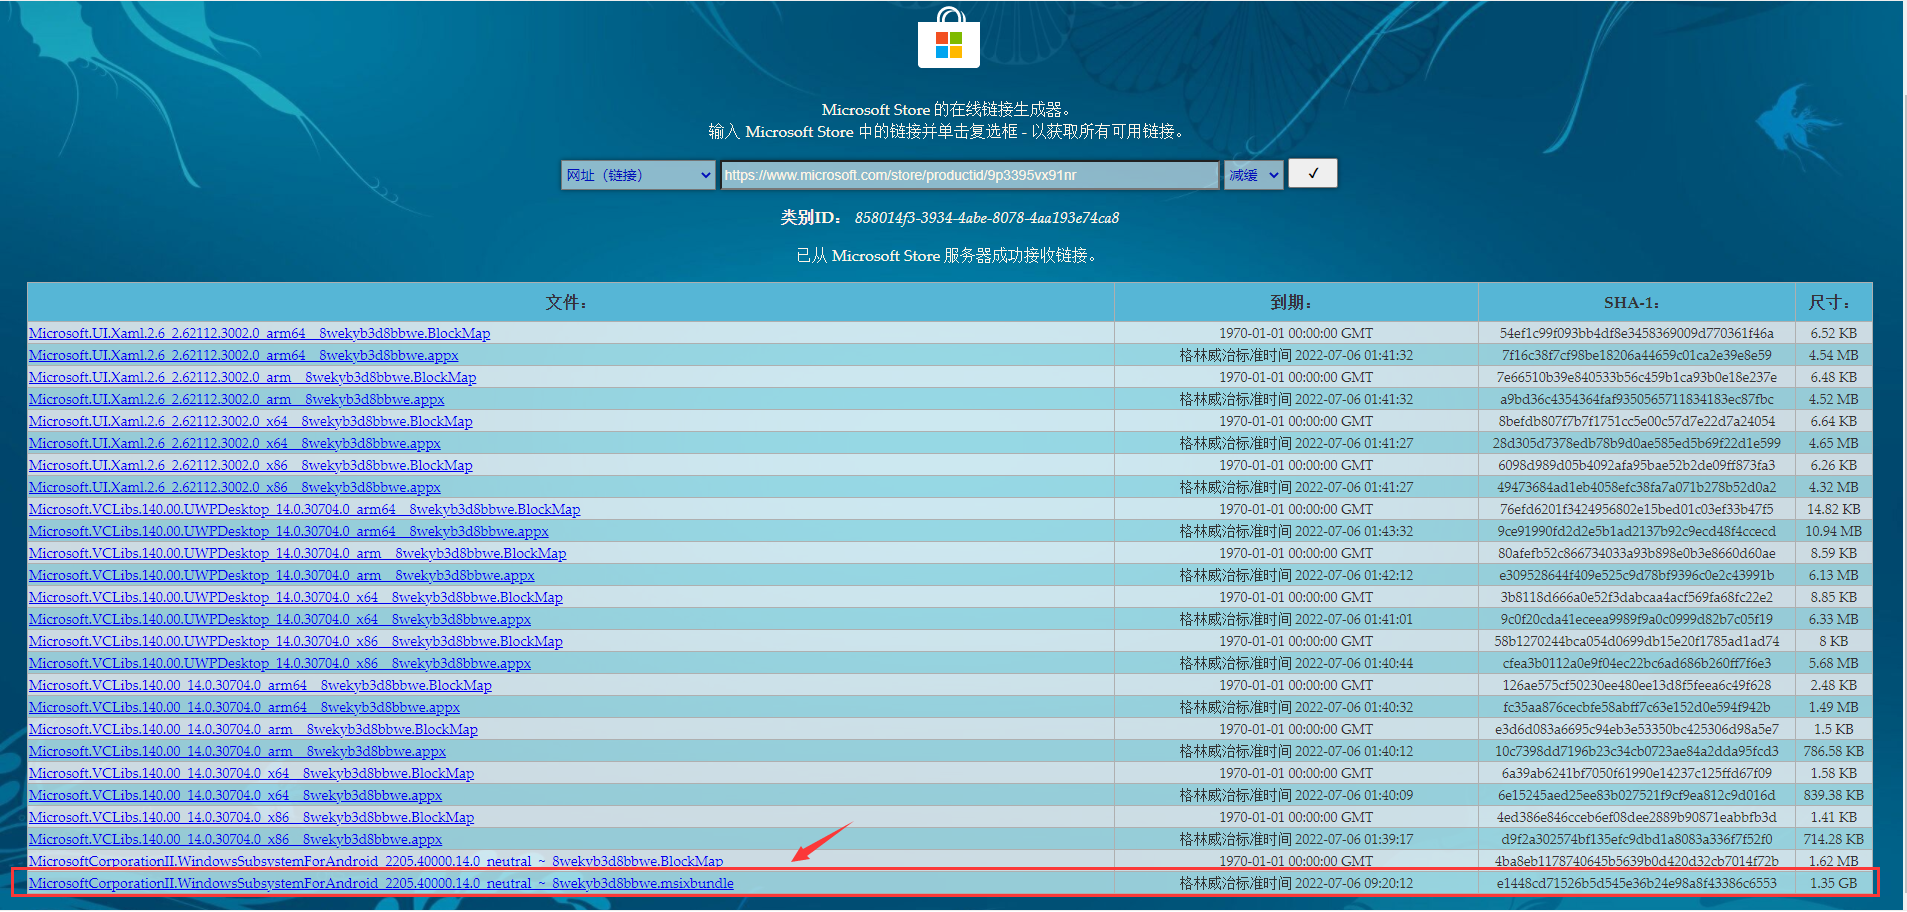Click the 文件 column header
The image size is (1907, 912).
click(566, 302)
